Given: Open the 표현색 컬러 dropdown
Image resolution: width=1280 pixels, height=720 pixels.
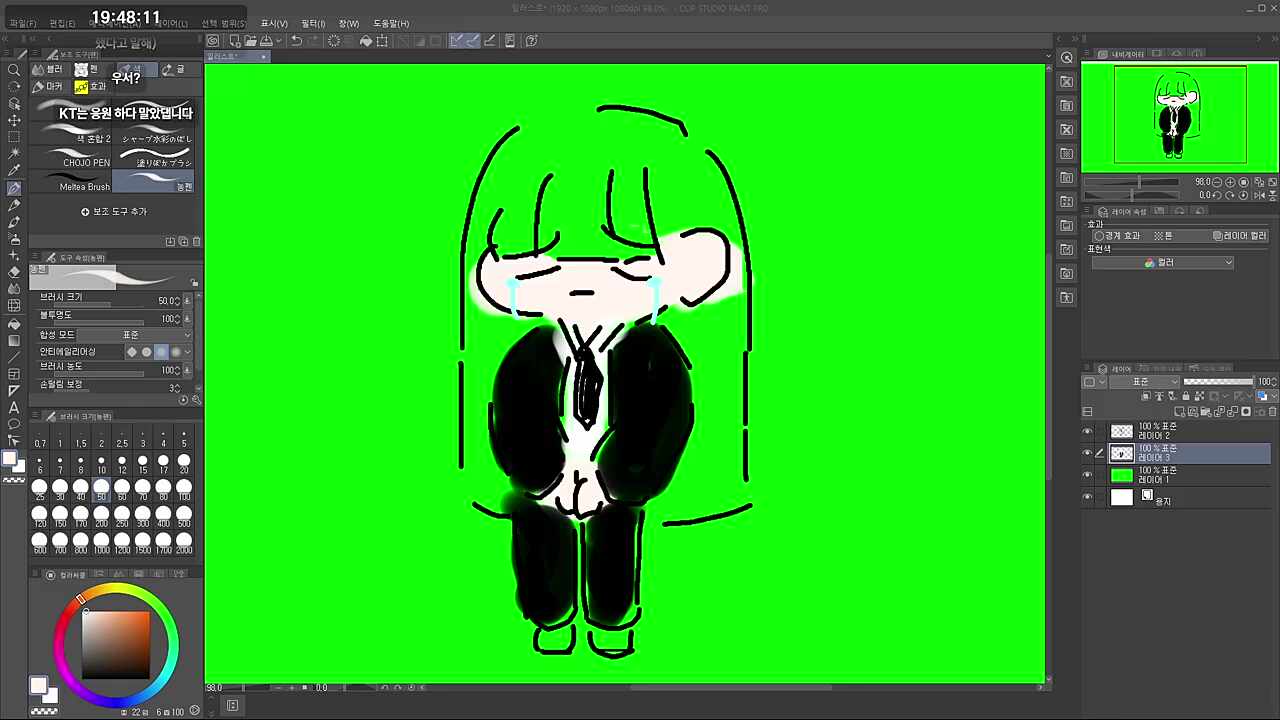Looking at the screenshot, I should point(1162,263).
